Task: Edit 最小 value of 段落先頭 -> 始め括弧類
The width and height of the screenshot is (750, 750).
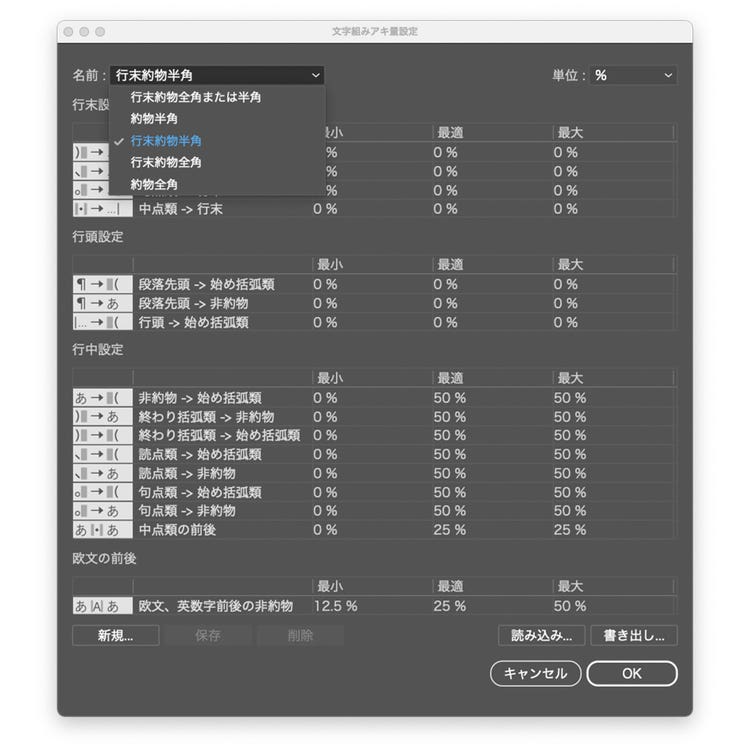Action: pos(325,285)
